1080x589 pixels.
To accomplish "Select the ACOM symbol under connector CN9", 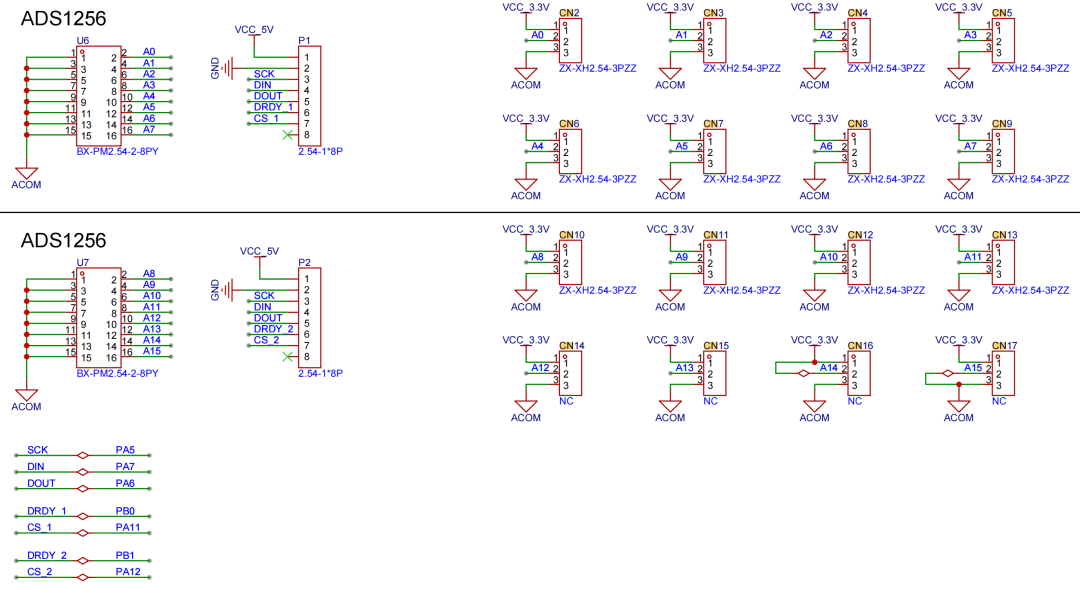I will [x=959, y=189].
